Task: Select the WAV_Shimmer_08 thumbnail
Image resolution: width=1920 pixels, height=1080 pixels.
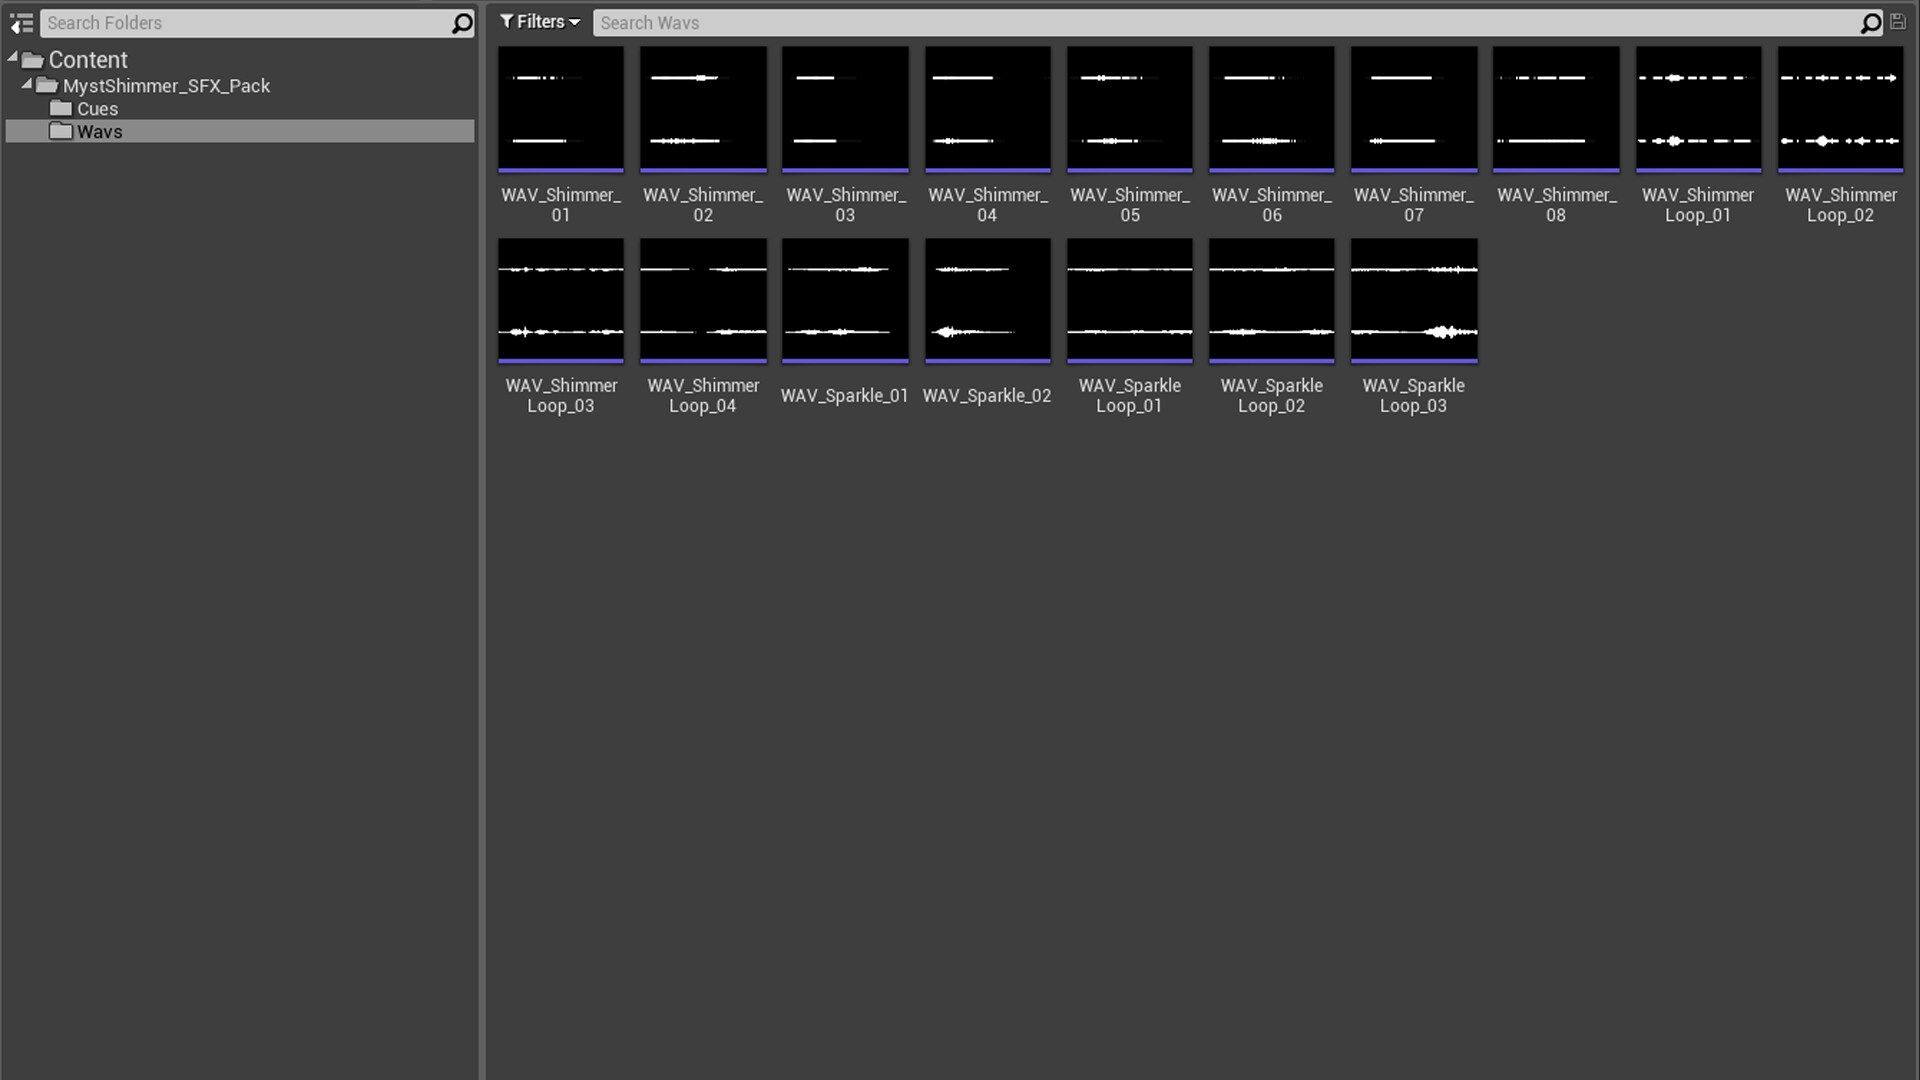Action: point(1555,109)
